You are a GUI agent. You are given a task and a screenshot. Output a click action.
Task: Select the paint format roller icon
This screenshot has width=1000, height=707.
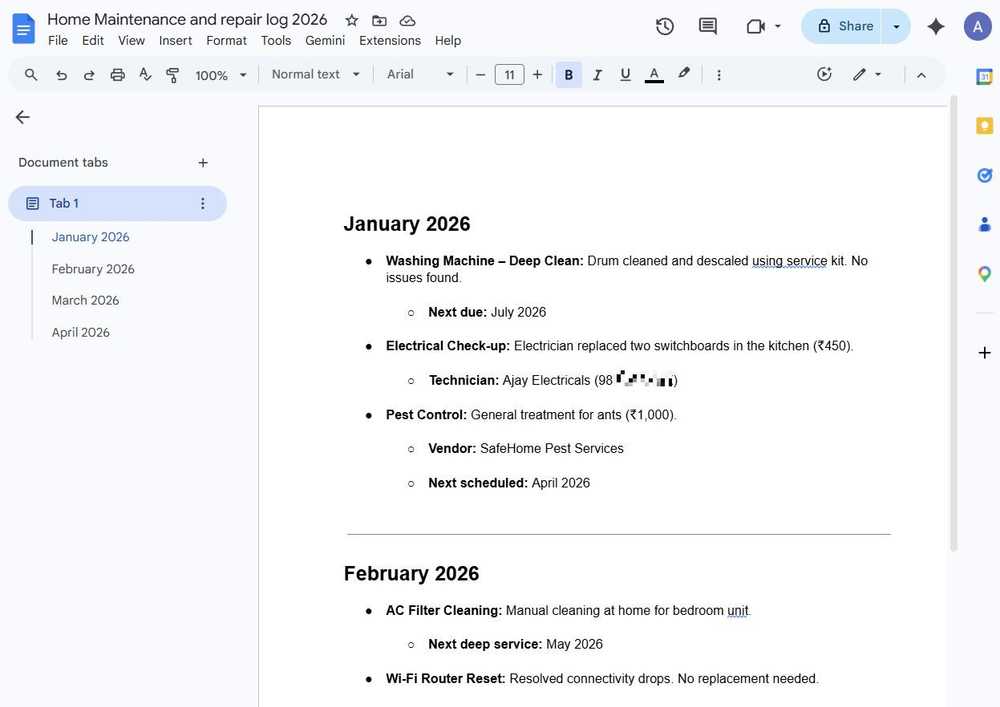[172, 75]
